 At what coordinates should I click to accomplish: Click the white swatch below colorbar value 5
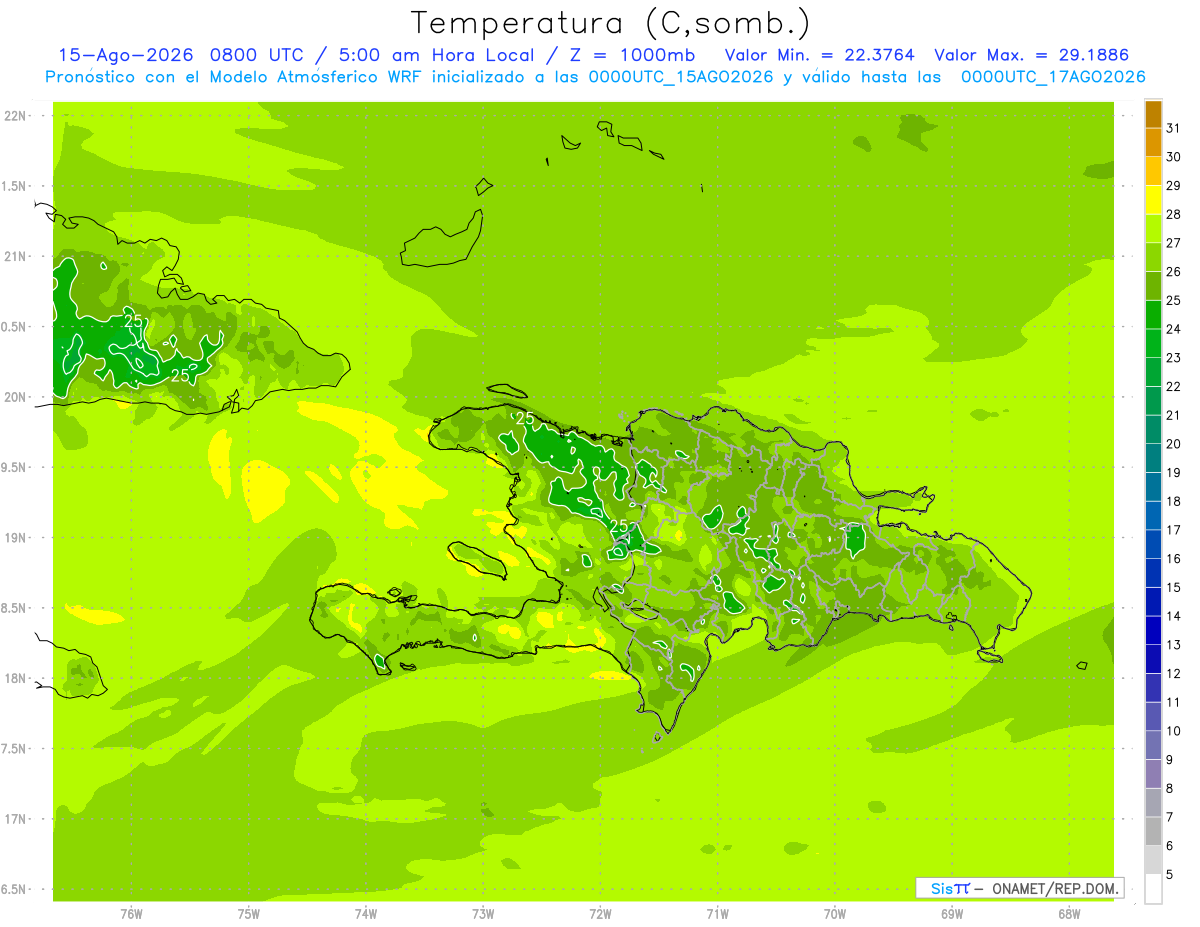(x=1153, y=888)
